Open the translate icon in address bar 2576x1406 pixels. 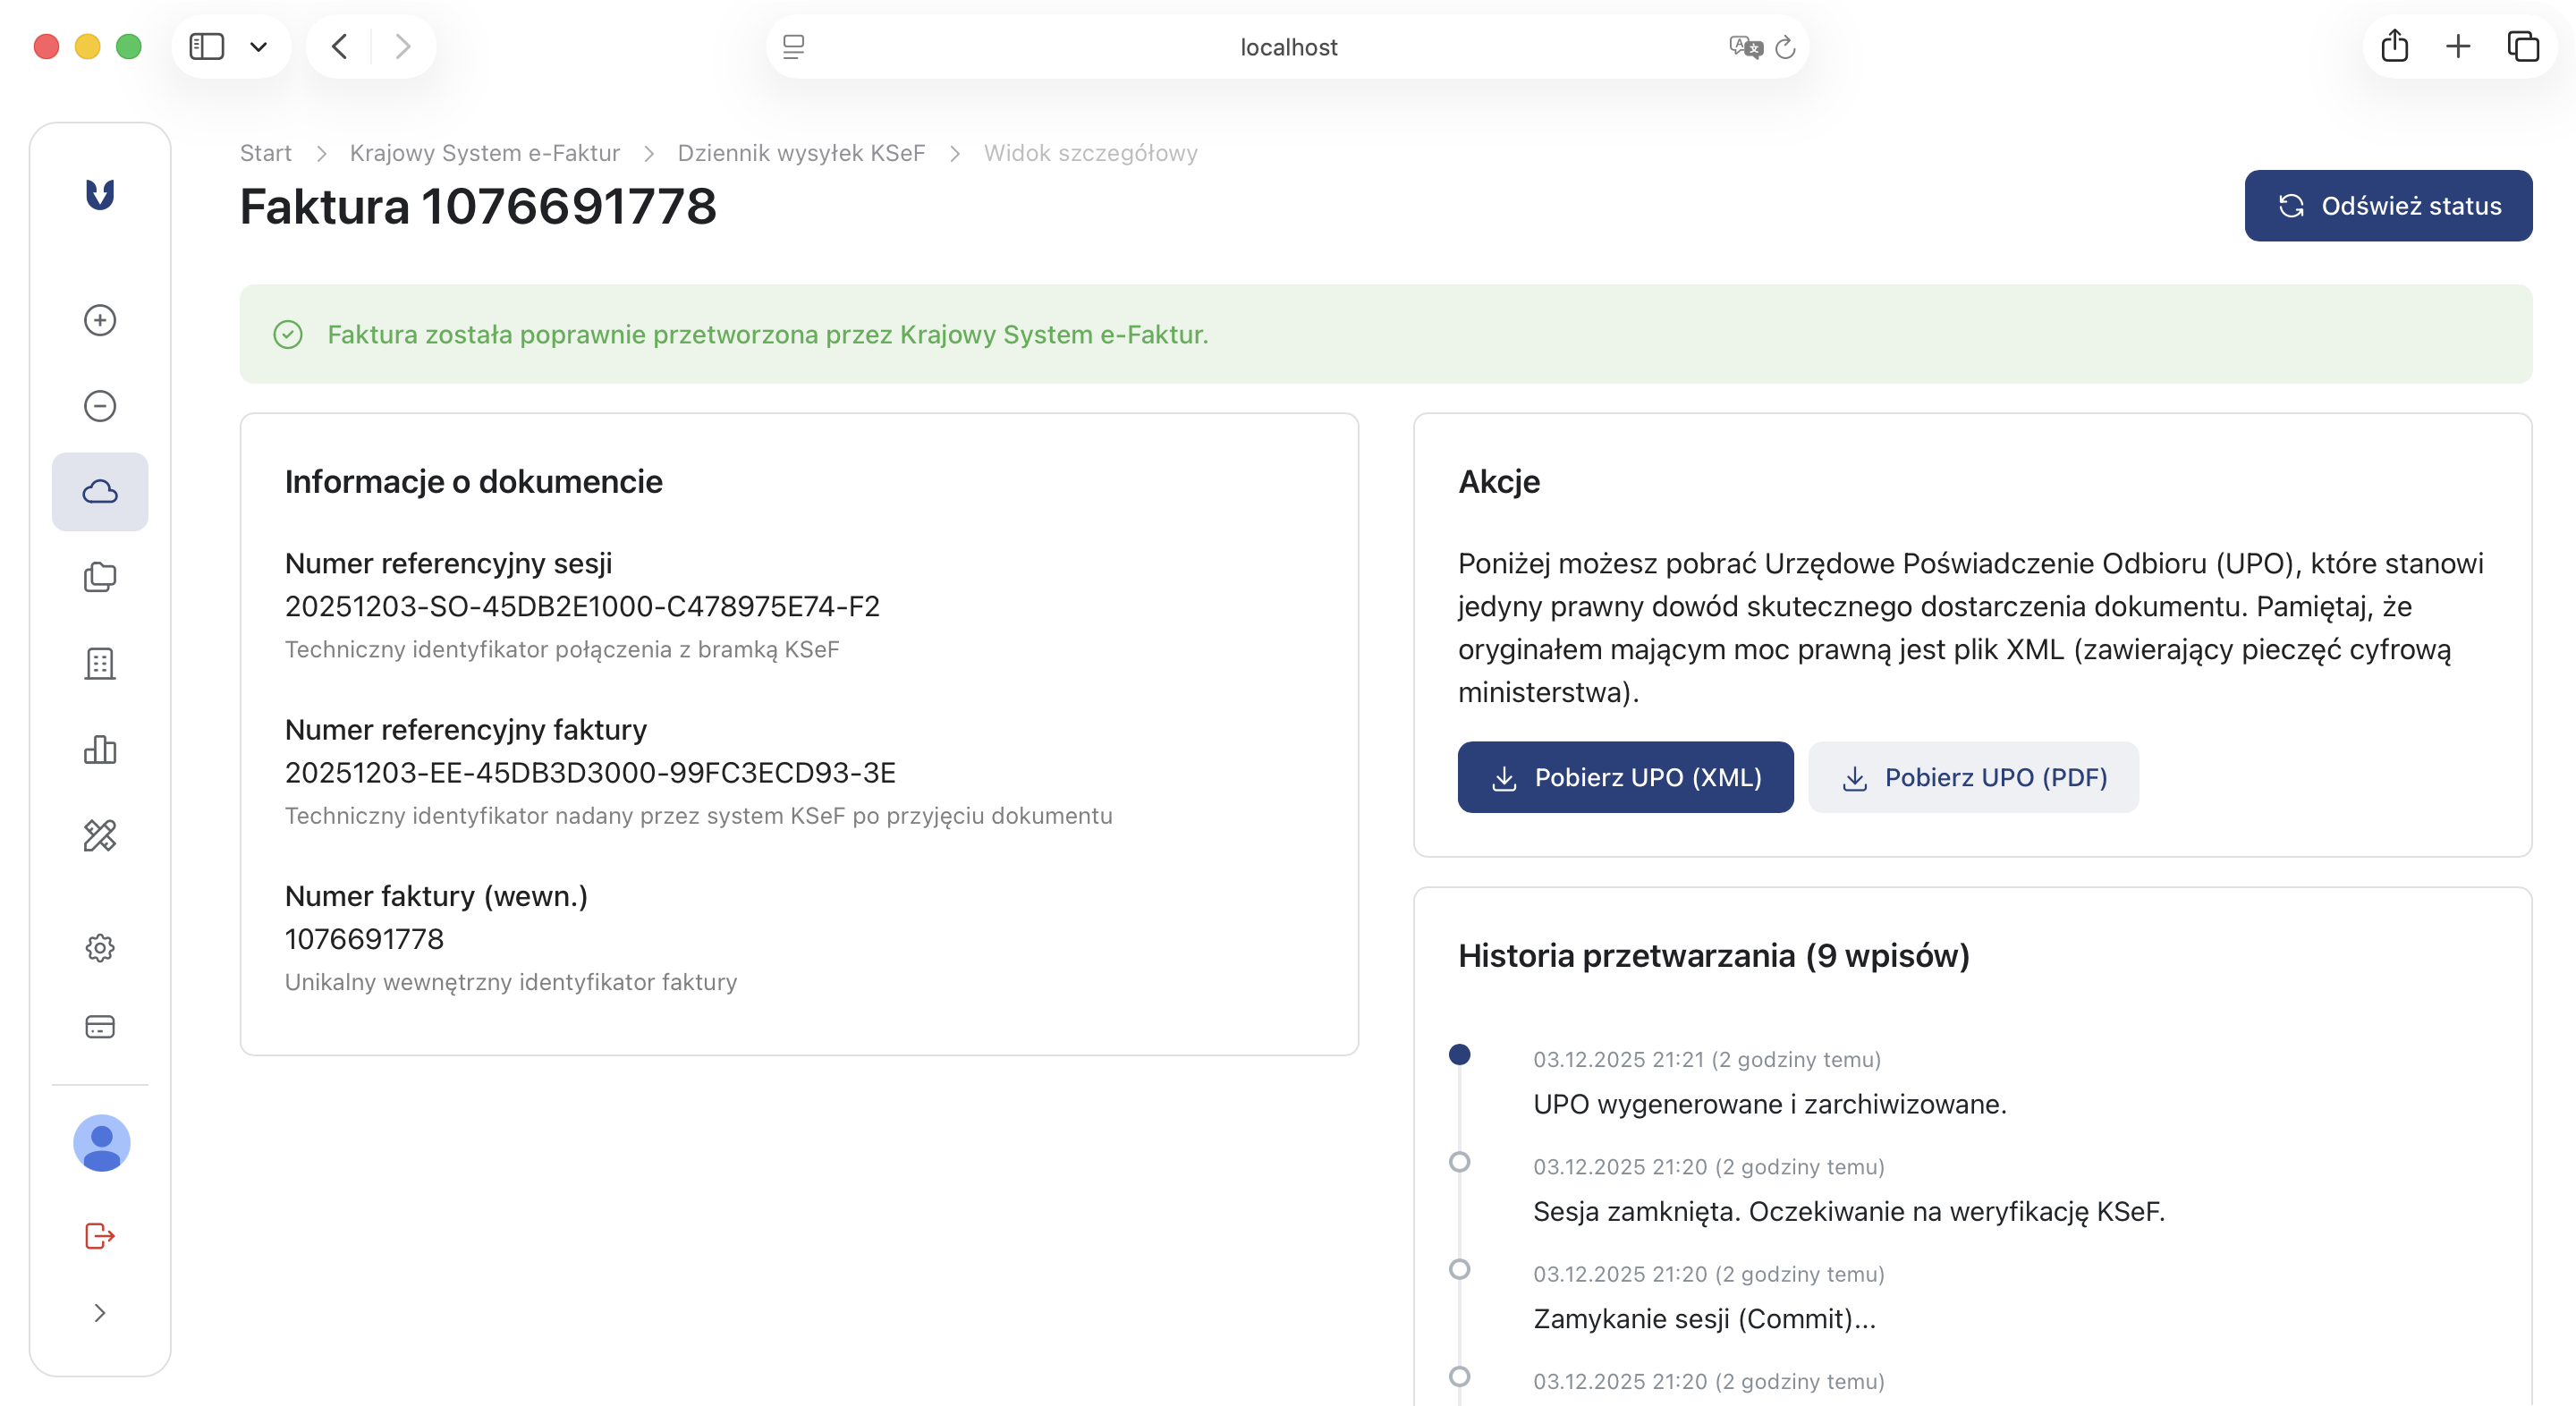(x=1744, y=47)
